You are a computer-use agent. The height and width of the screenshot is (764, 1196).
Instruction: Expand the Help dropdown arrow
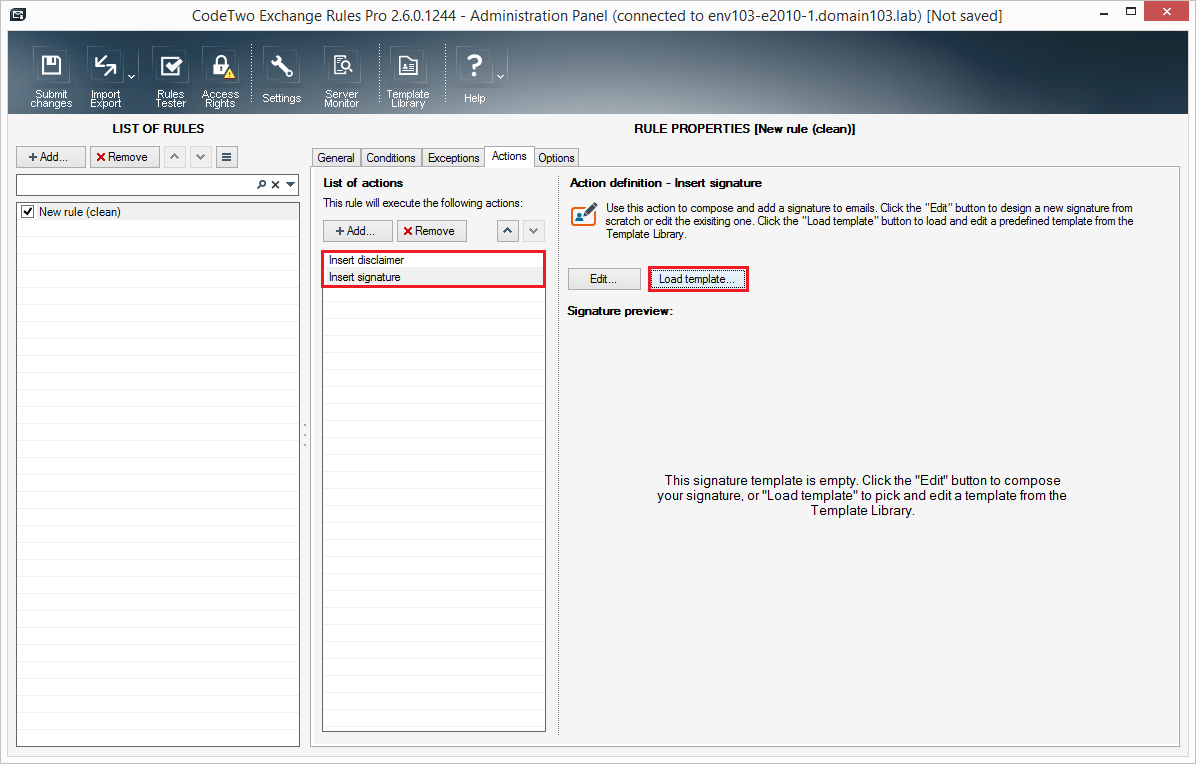point(500,77)
